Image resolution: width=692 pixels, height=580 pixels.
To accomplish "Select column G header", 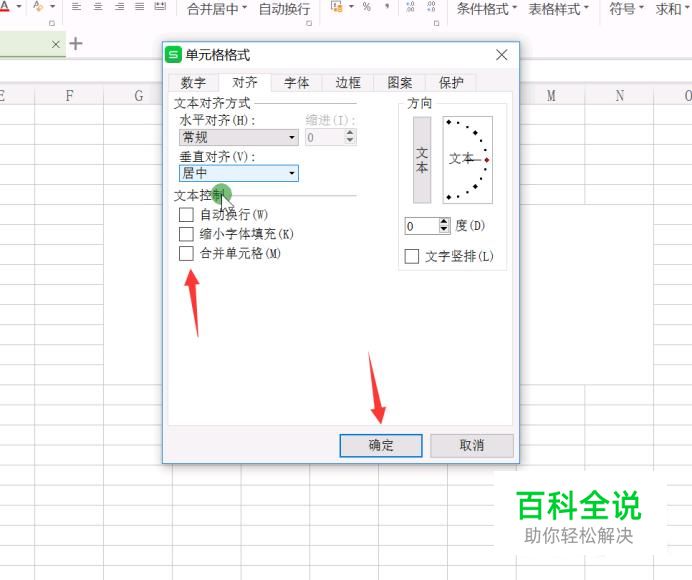I will tap(139, 95).
